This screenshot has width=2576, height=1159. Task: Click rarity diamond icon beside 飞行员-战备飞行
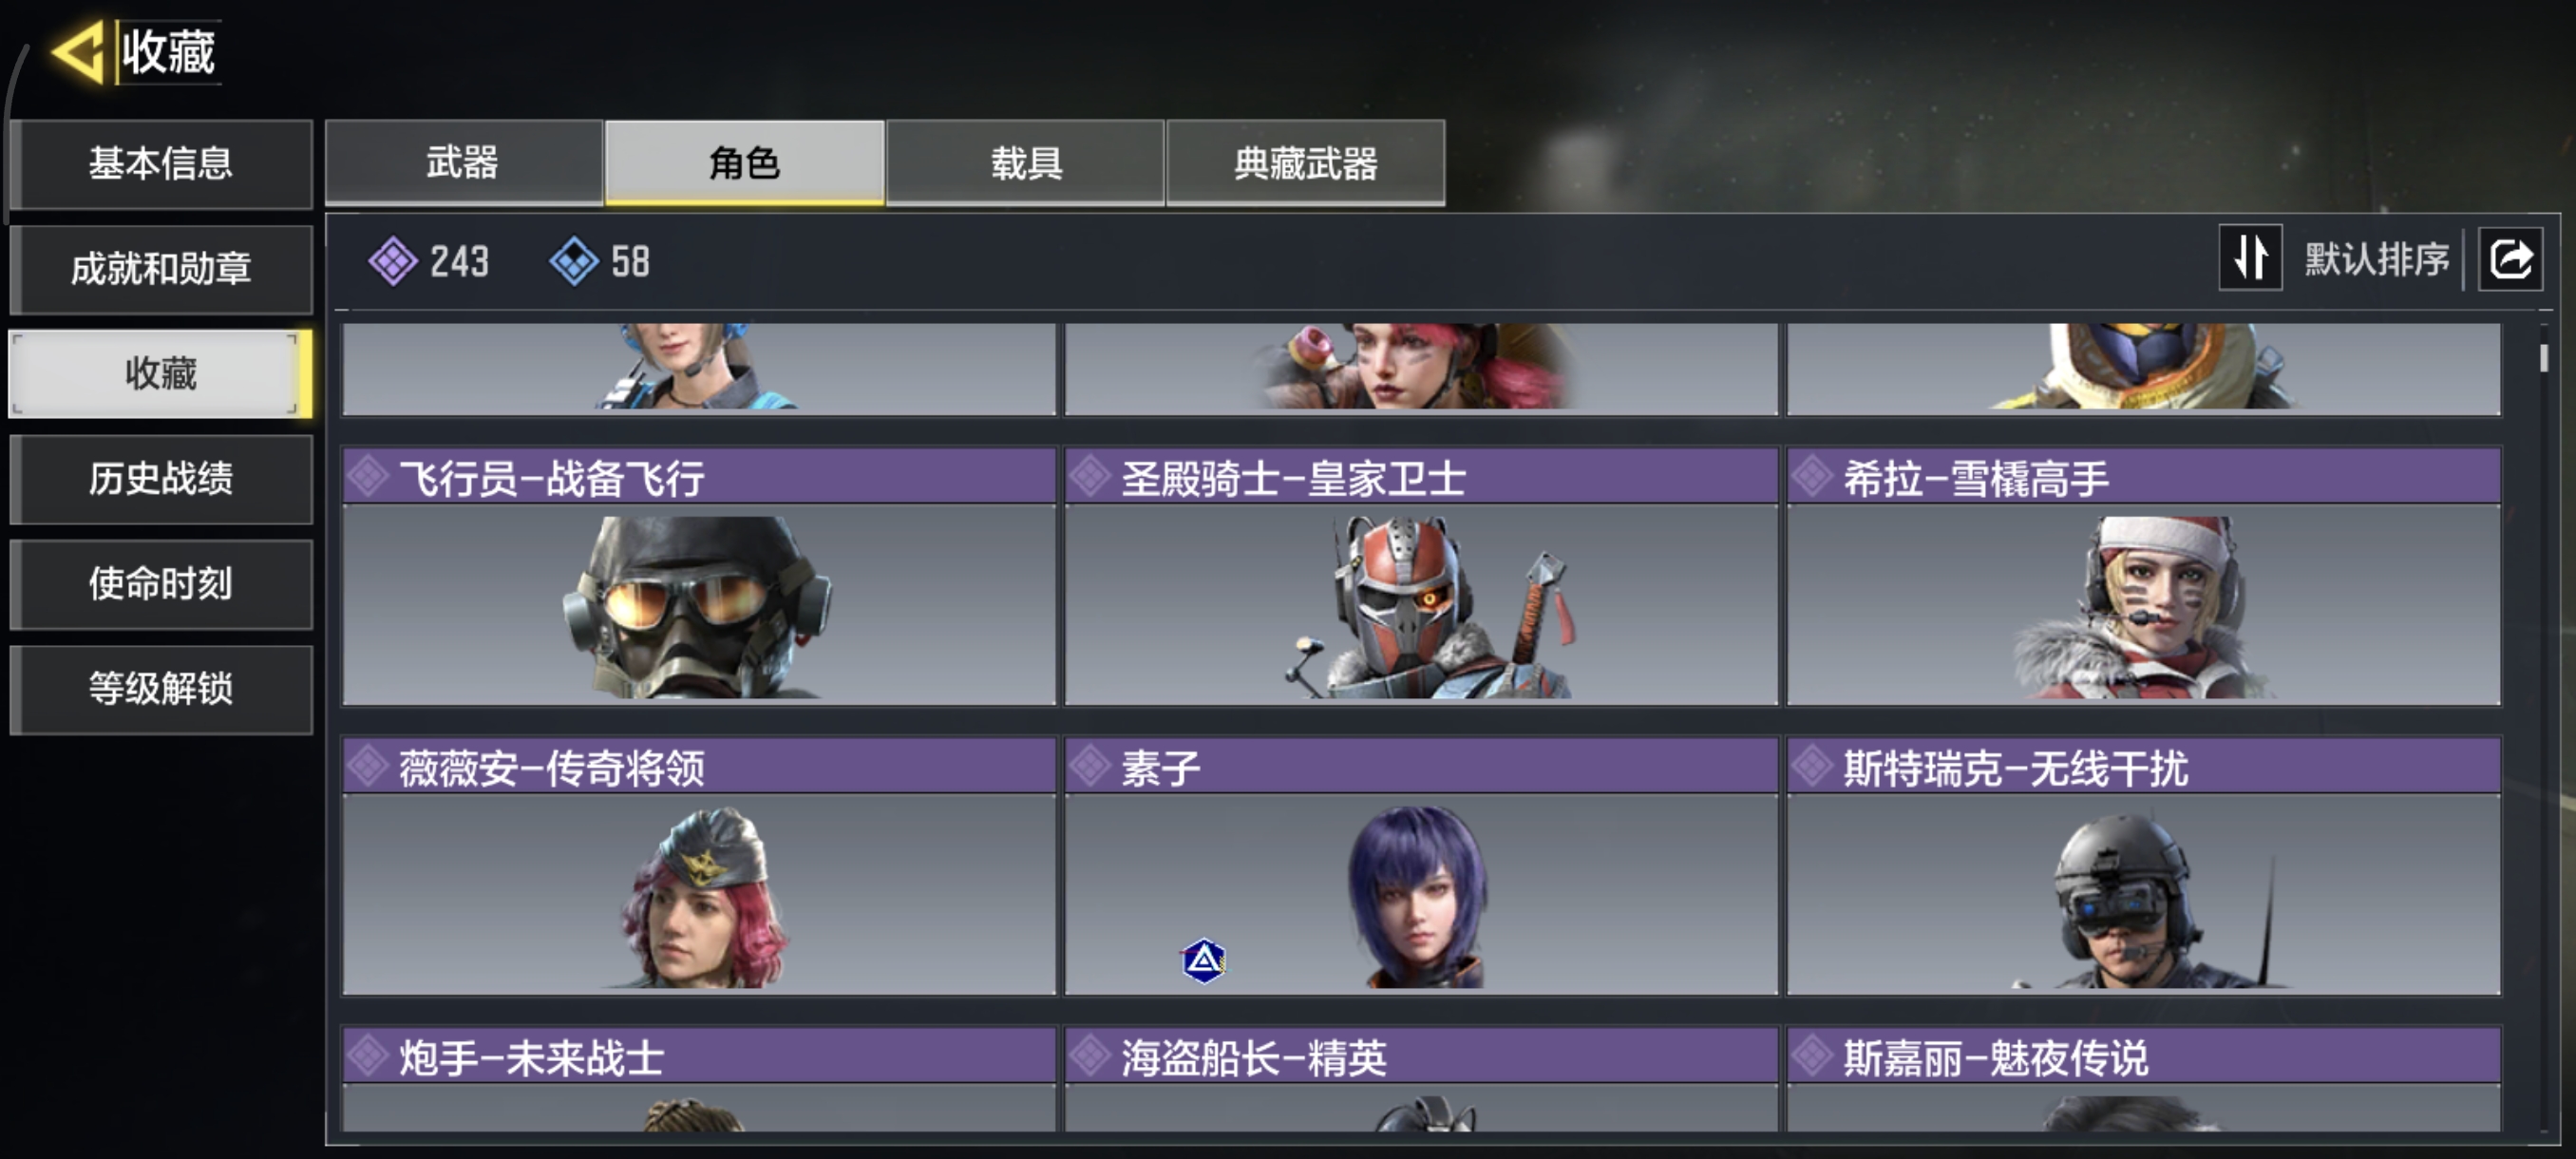[368, 476]
